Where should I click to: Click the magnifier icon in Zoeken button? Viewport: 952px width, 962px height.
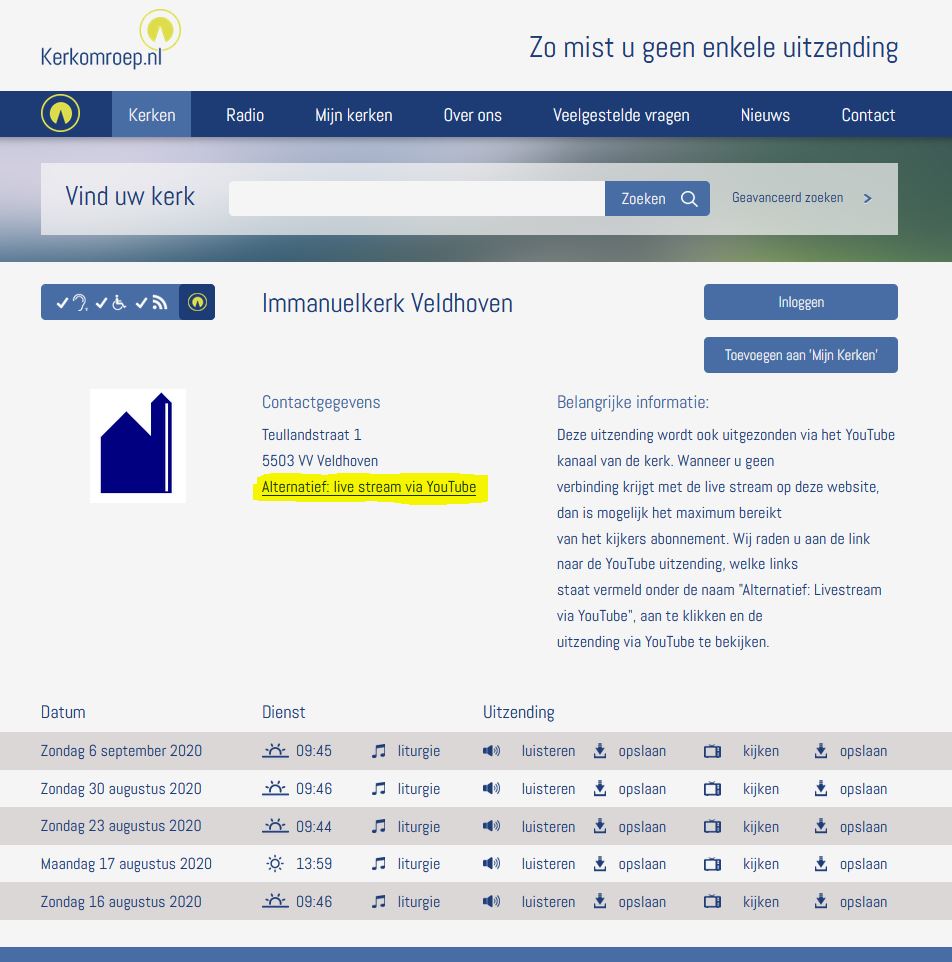click(x=689, y=198)
